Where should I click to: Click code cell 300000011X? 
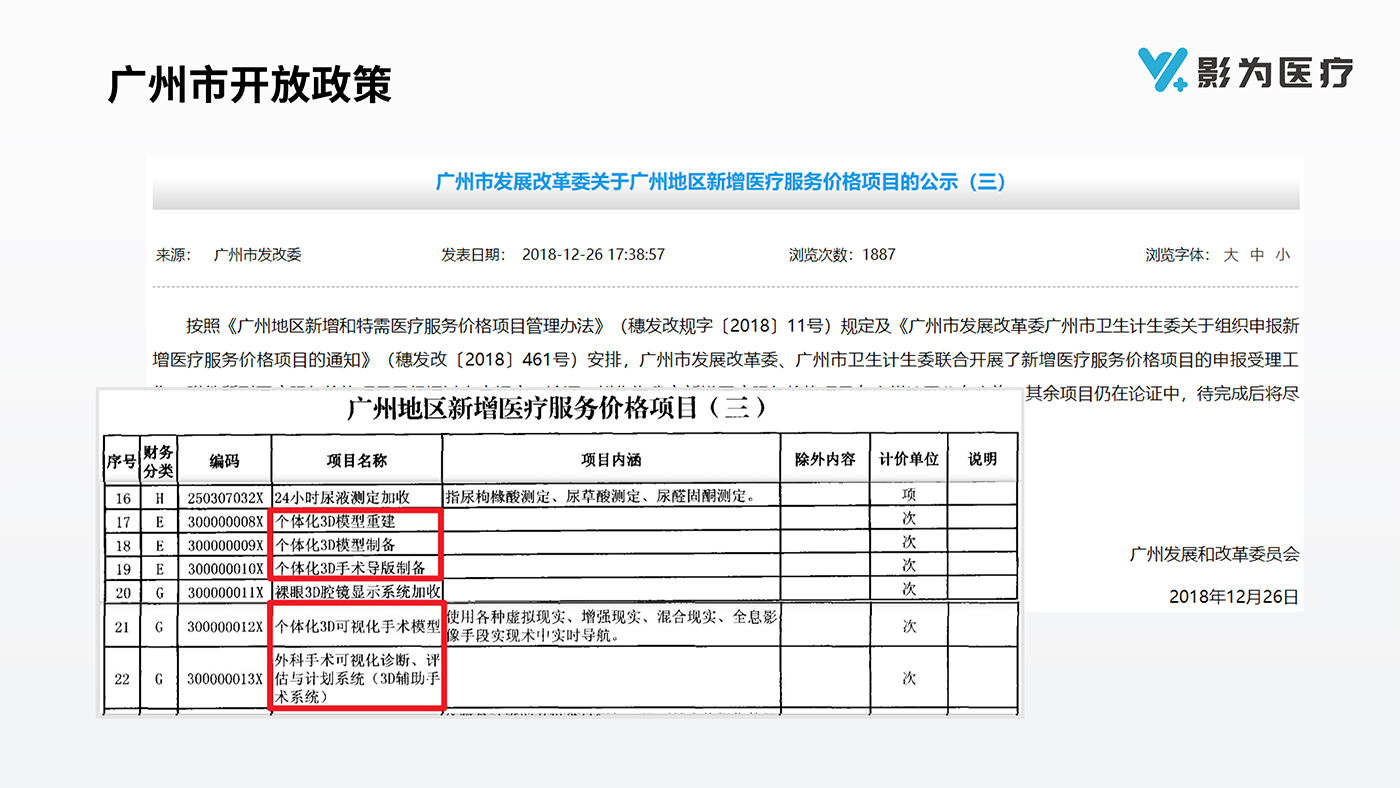click(225, 592)
